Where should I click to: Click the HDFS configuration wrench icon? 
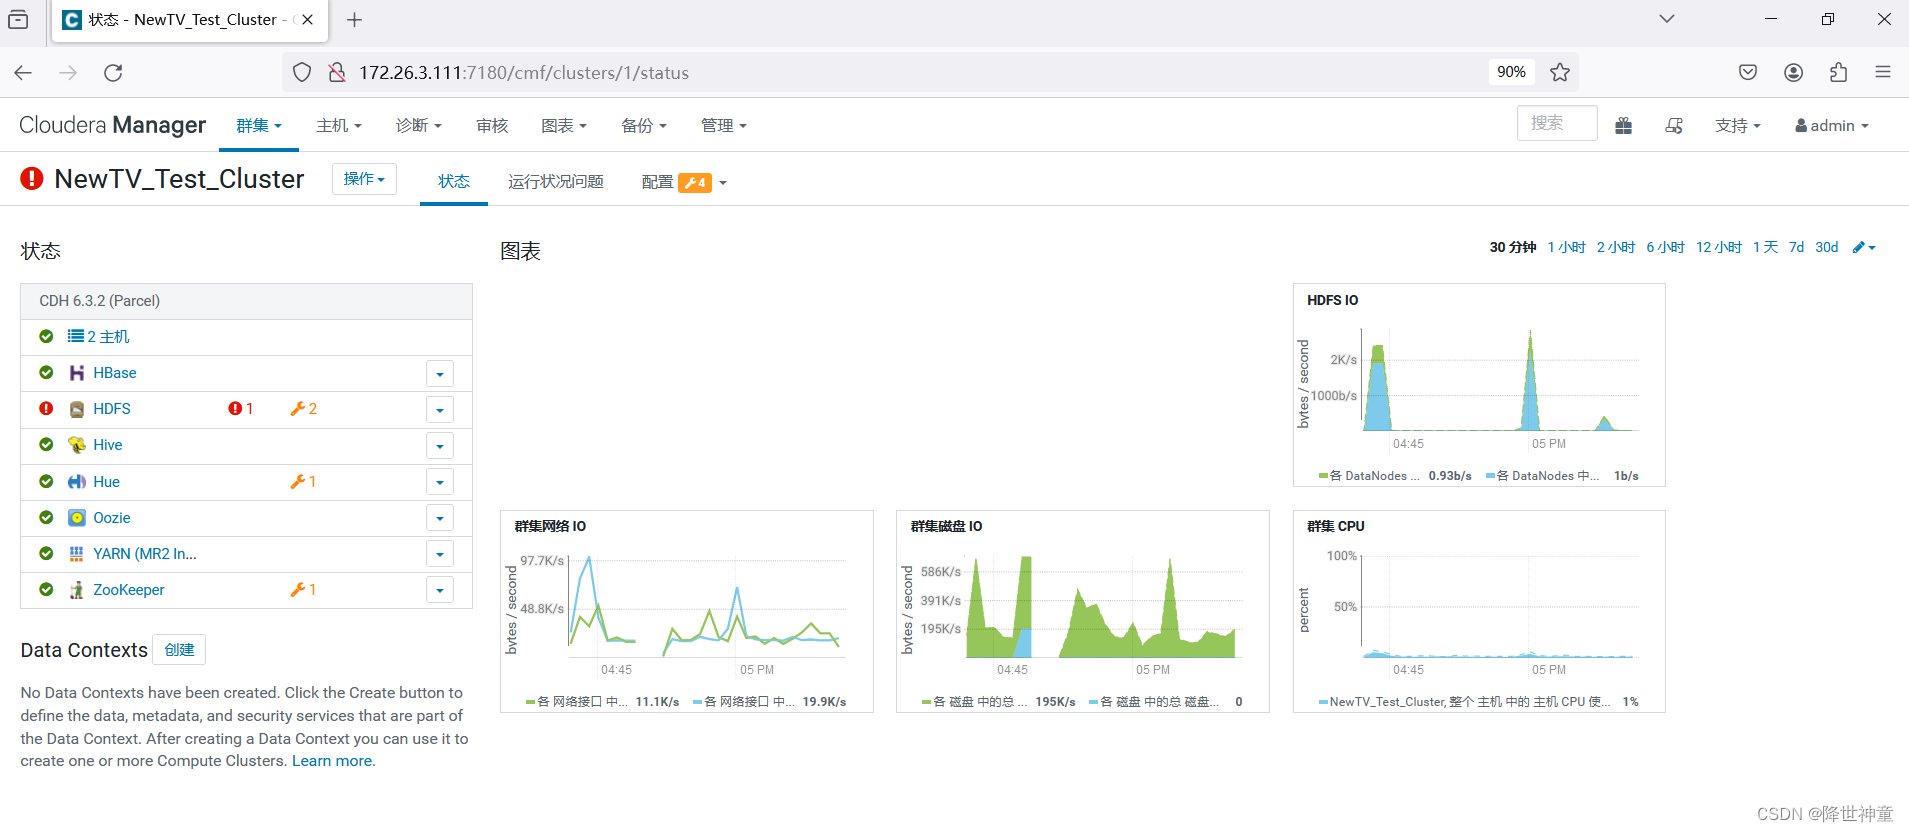pos(297,409)
